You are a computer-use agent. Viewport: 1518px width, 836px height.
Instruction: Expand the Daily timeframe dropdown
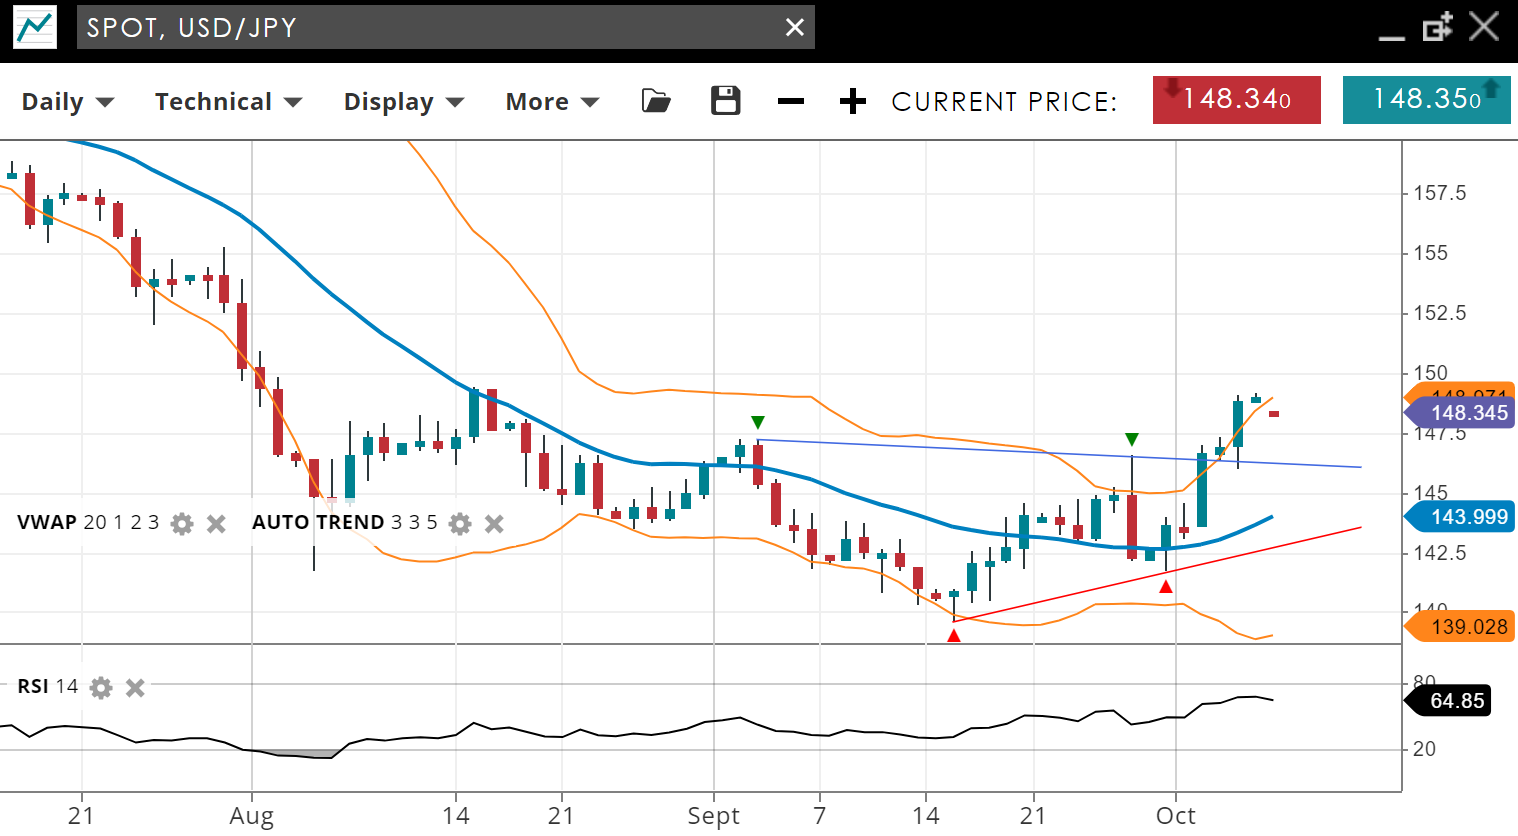pos(68,102)
